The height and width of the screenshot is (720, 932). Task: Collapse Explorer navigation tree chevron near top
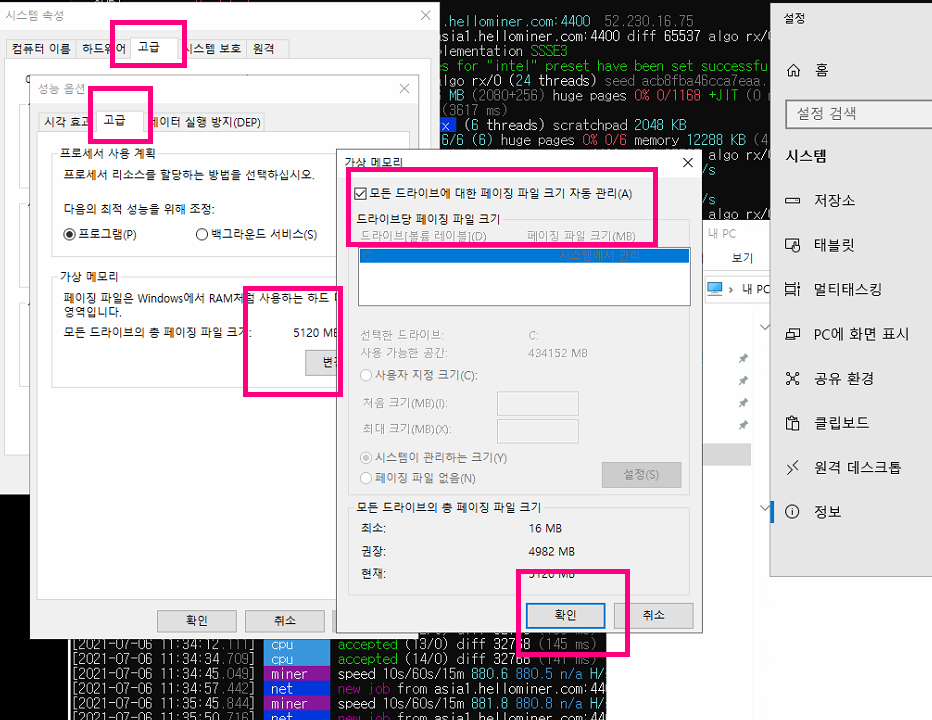[765, 327]
